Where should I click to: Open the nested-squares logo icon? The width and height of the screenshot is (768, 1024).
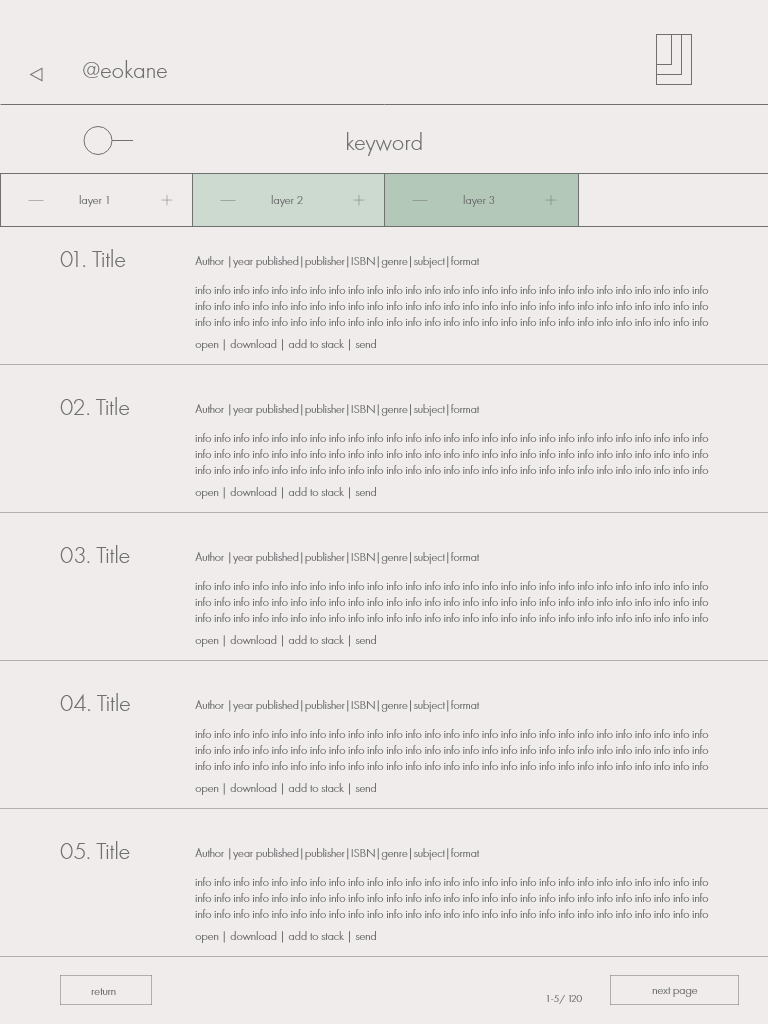pyautogui.click(x=674, y=59)
